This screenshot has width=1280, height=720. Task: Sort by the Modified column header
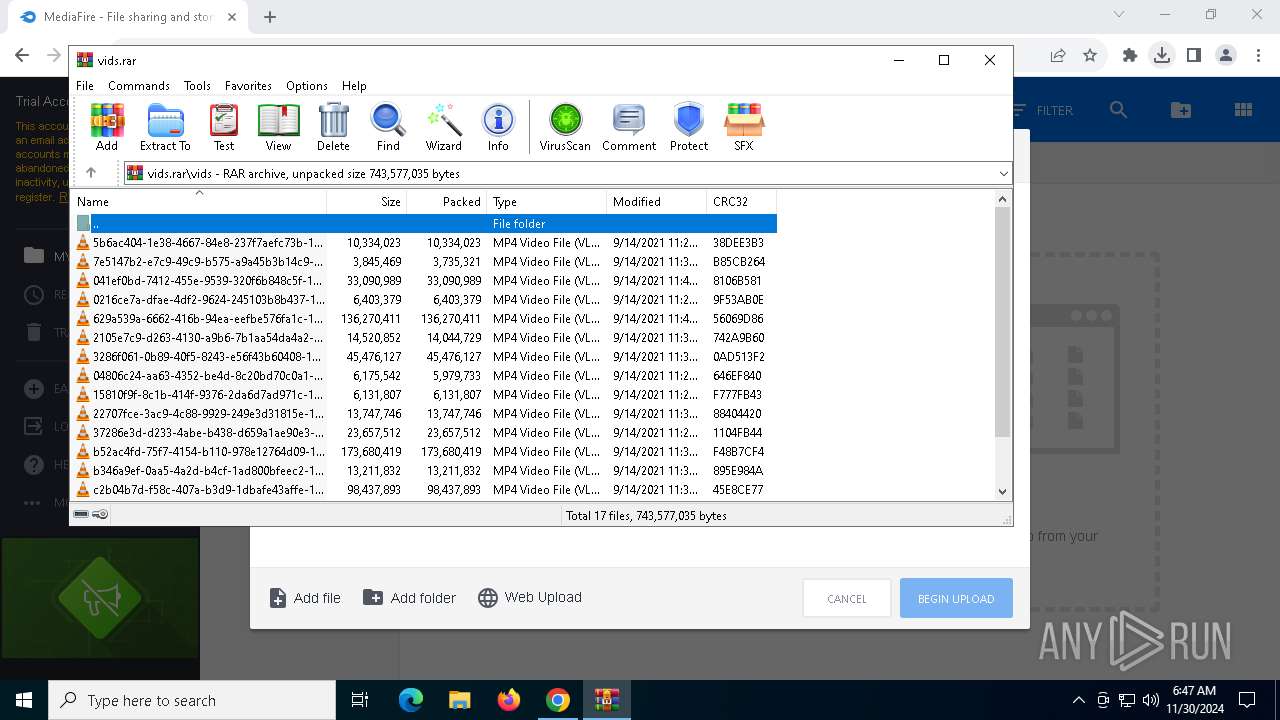click(657, 201)
